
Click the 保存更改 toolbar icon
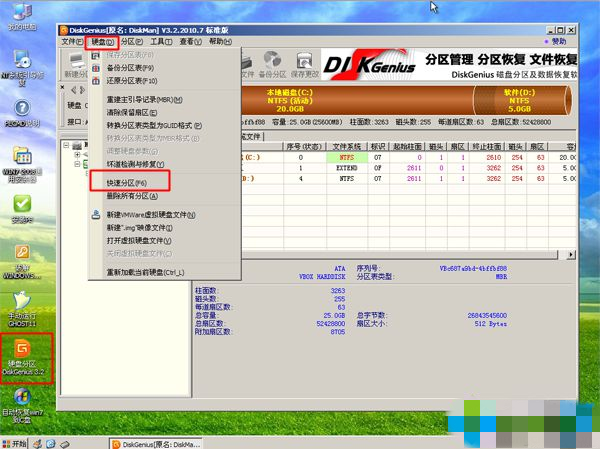(x=305, y=65)
